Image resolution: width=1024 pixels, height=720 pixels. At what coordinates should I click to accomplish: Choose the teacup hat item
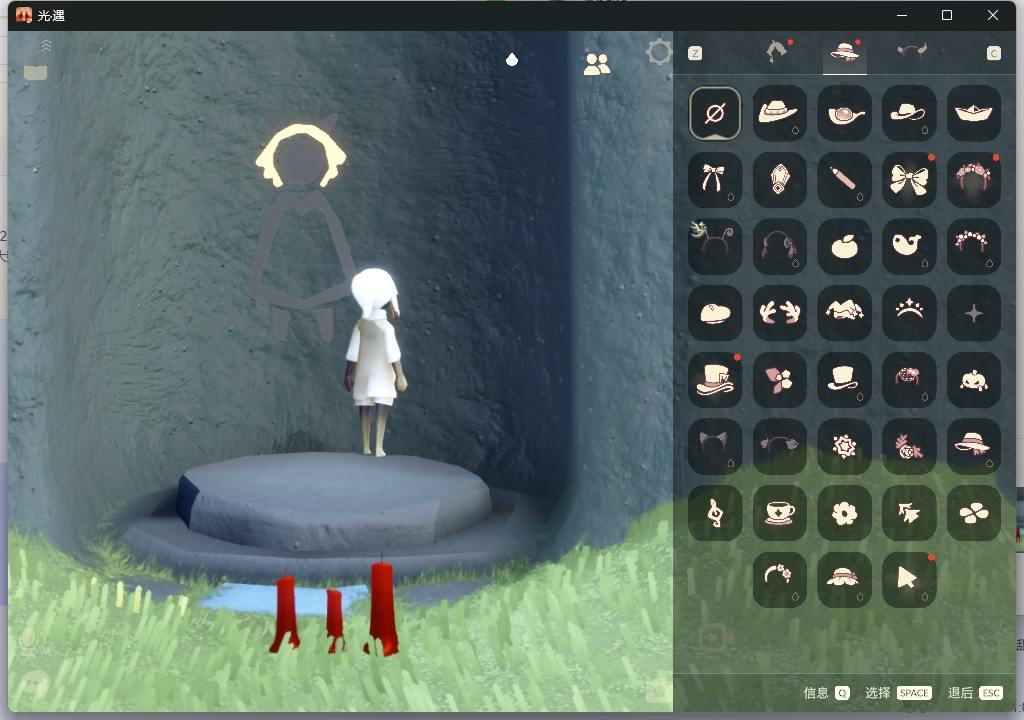click(x=779, y=512)
